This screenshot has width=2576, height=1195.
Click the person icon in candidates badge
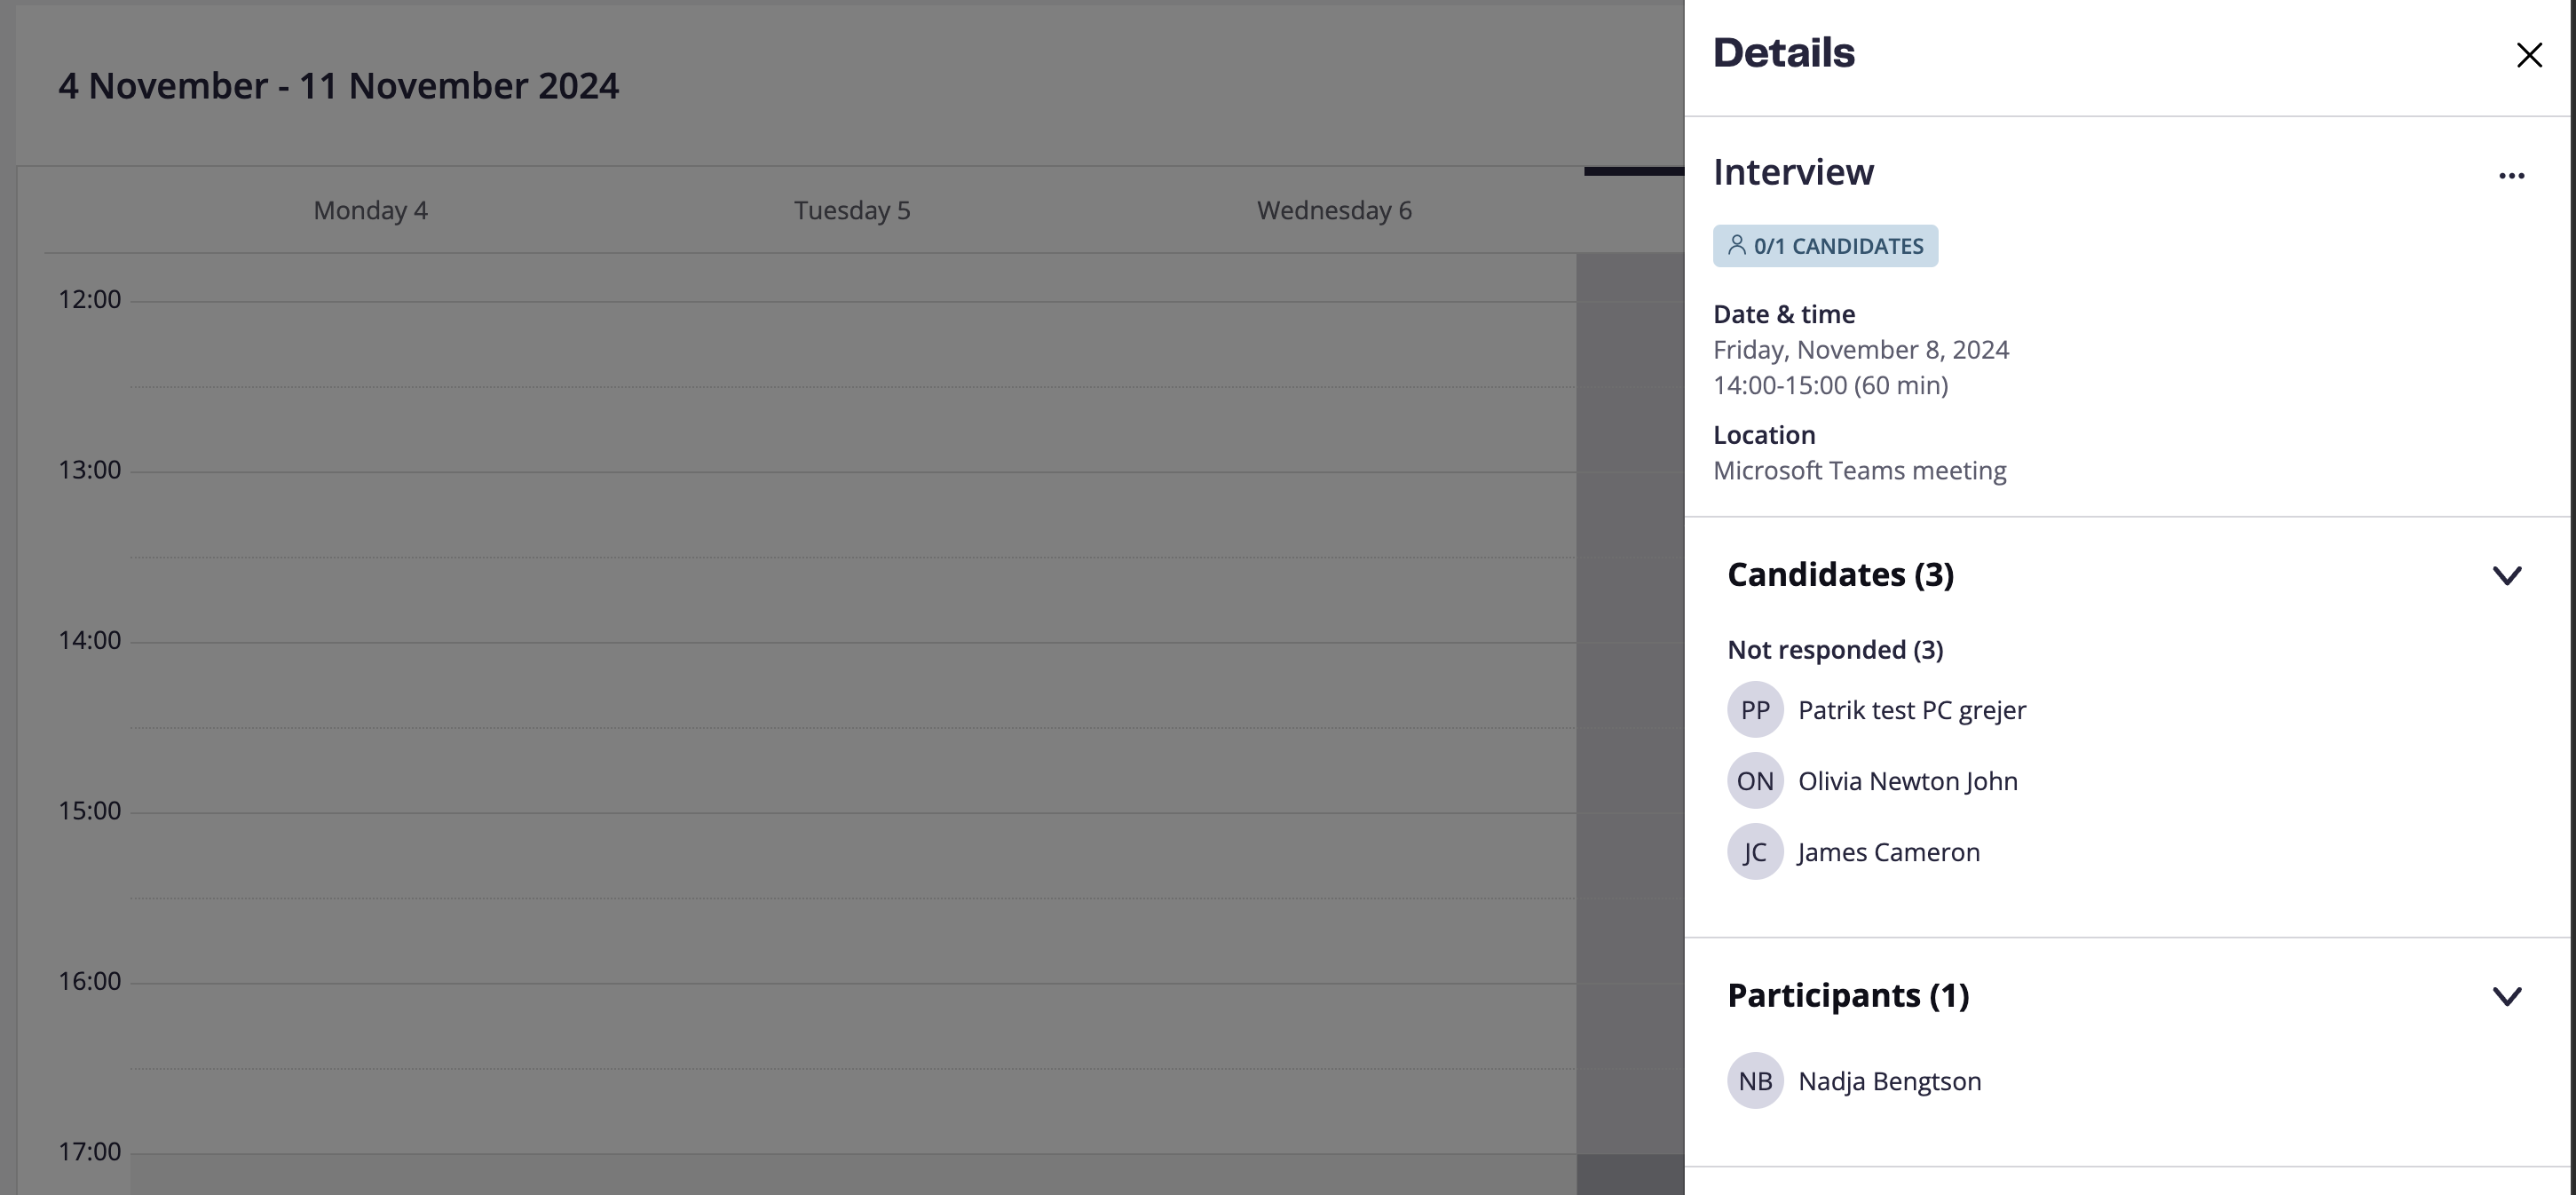1737,245
